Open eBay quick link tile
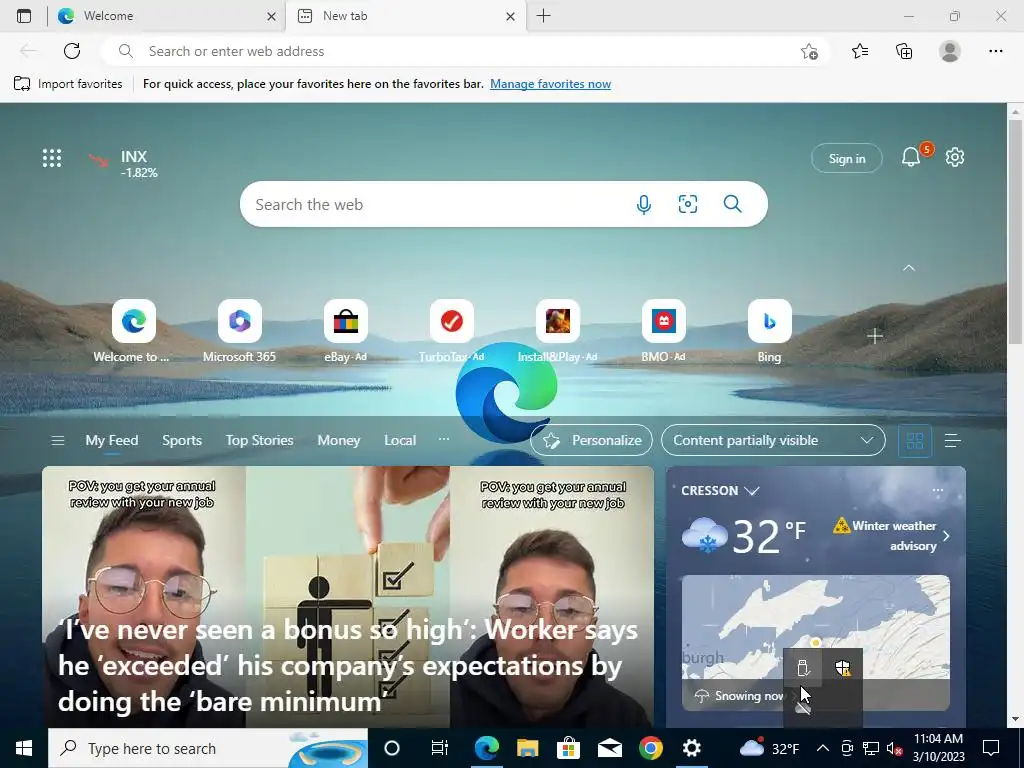This screenshot has height=768, width=1024. coord(345,321)
